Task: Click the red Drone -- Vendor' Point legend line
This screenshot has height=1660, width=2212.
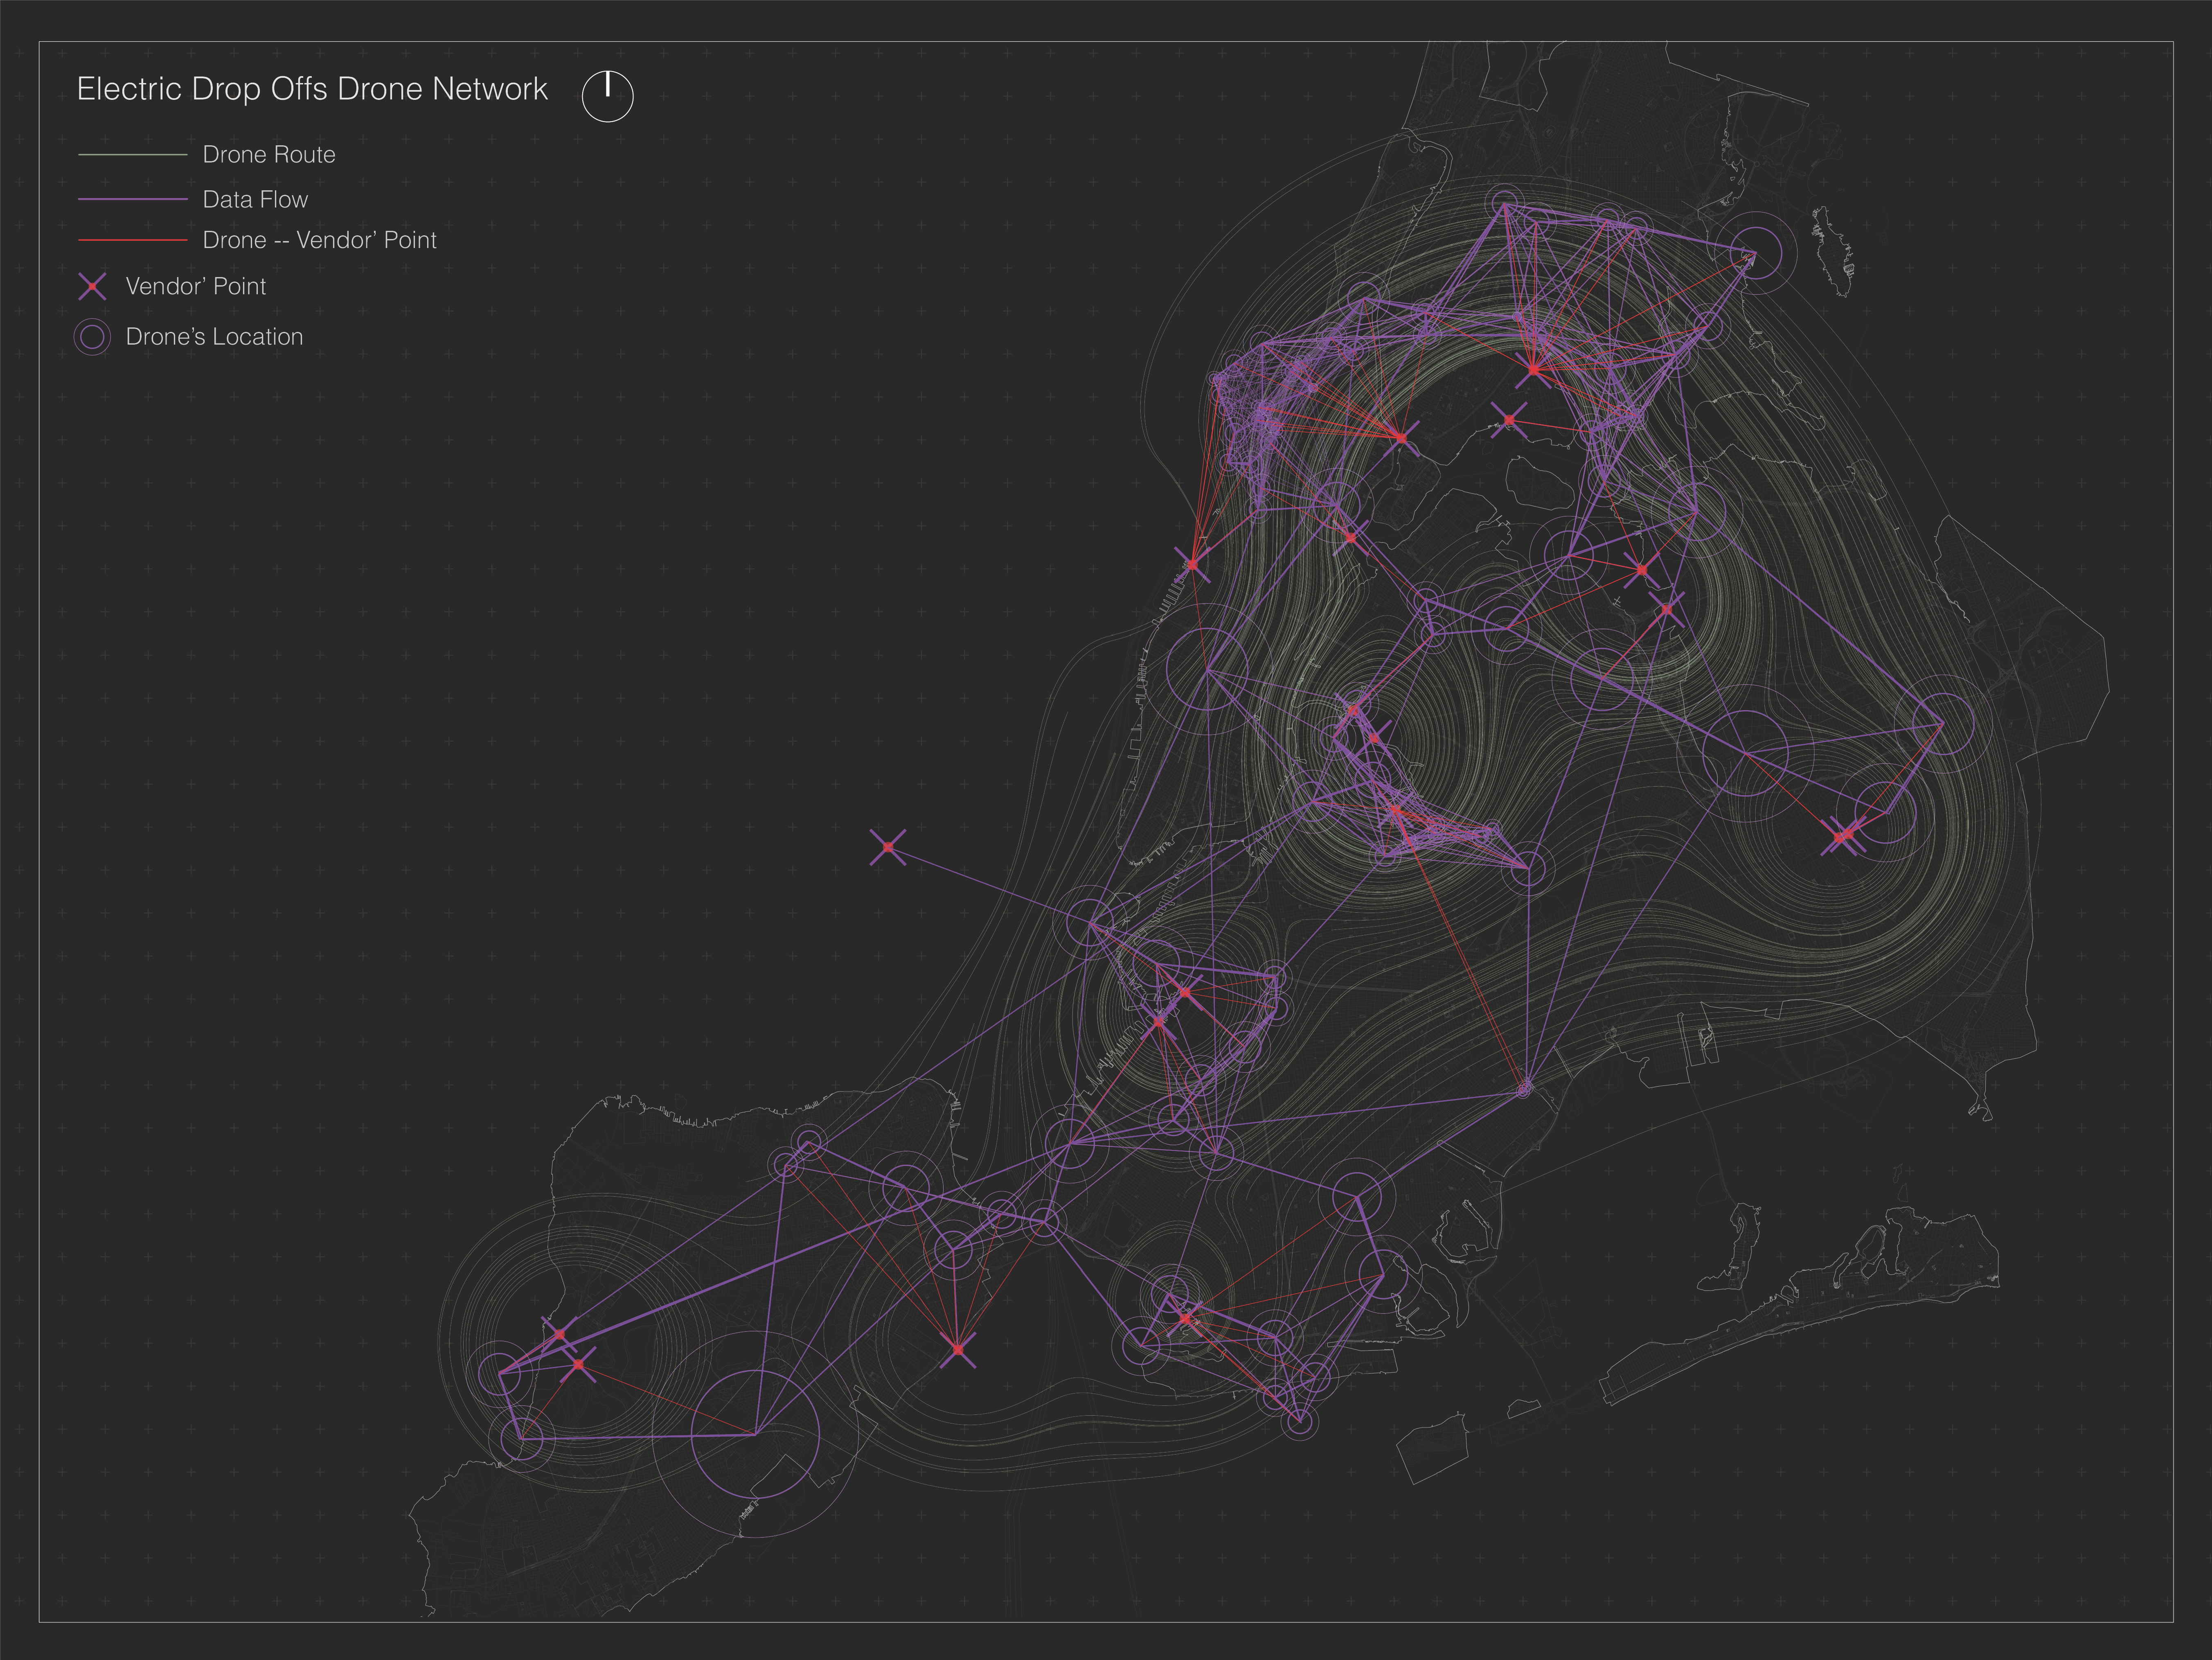Action: 132,240
